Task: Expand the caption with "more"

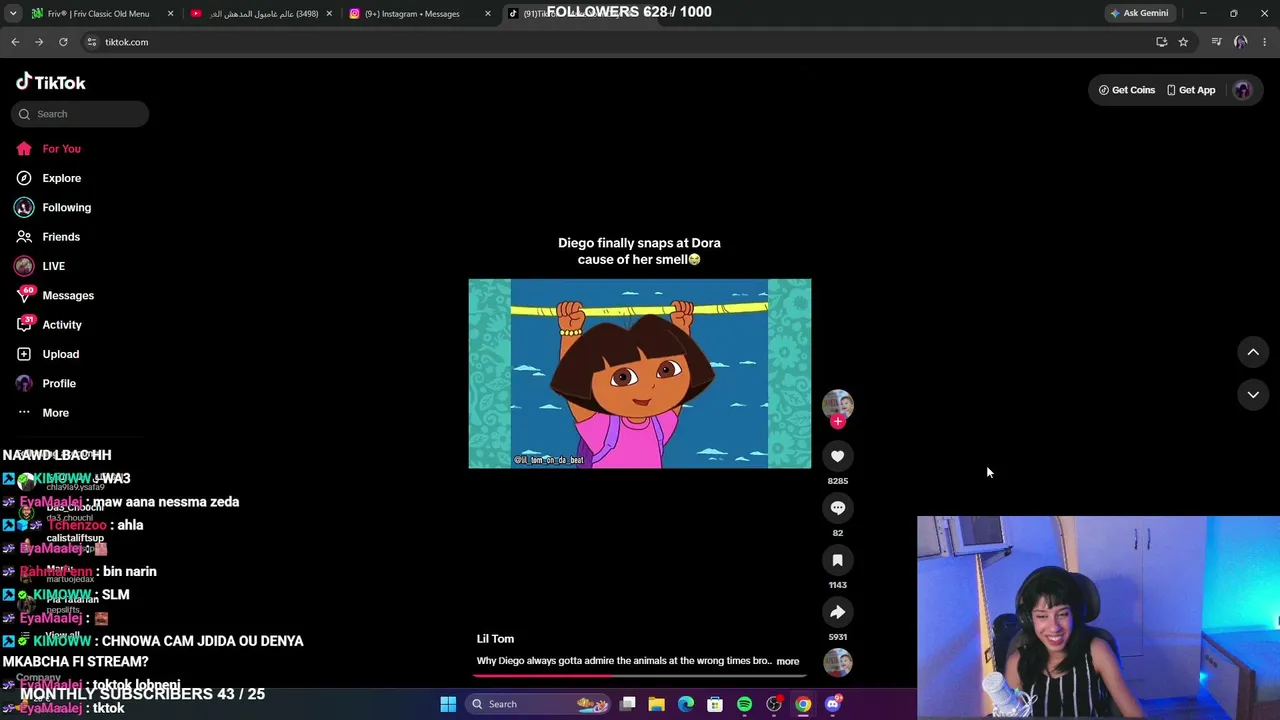Action: 788,661
